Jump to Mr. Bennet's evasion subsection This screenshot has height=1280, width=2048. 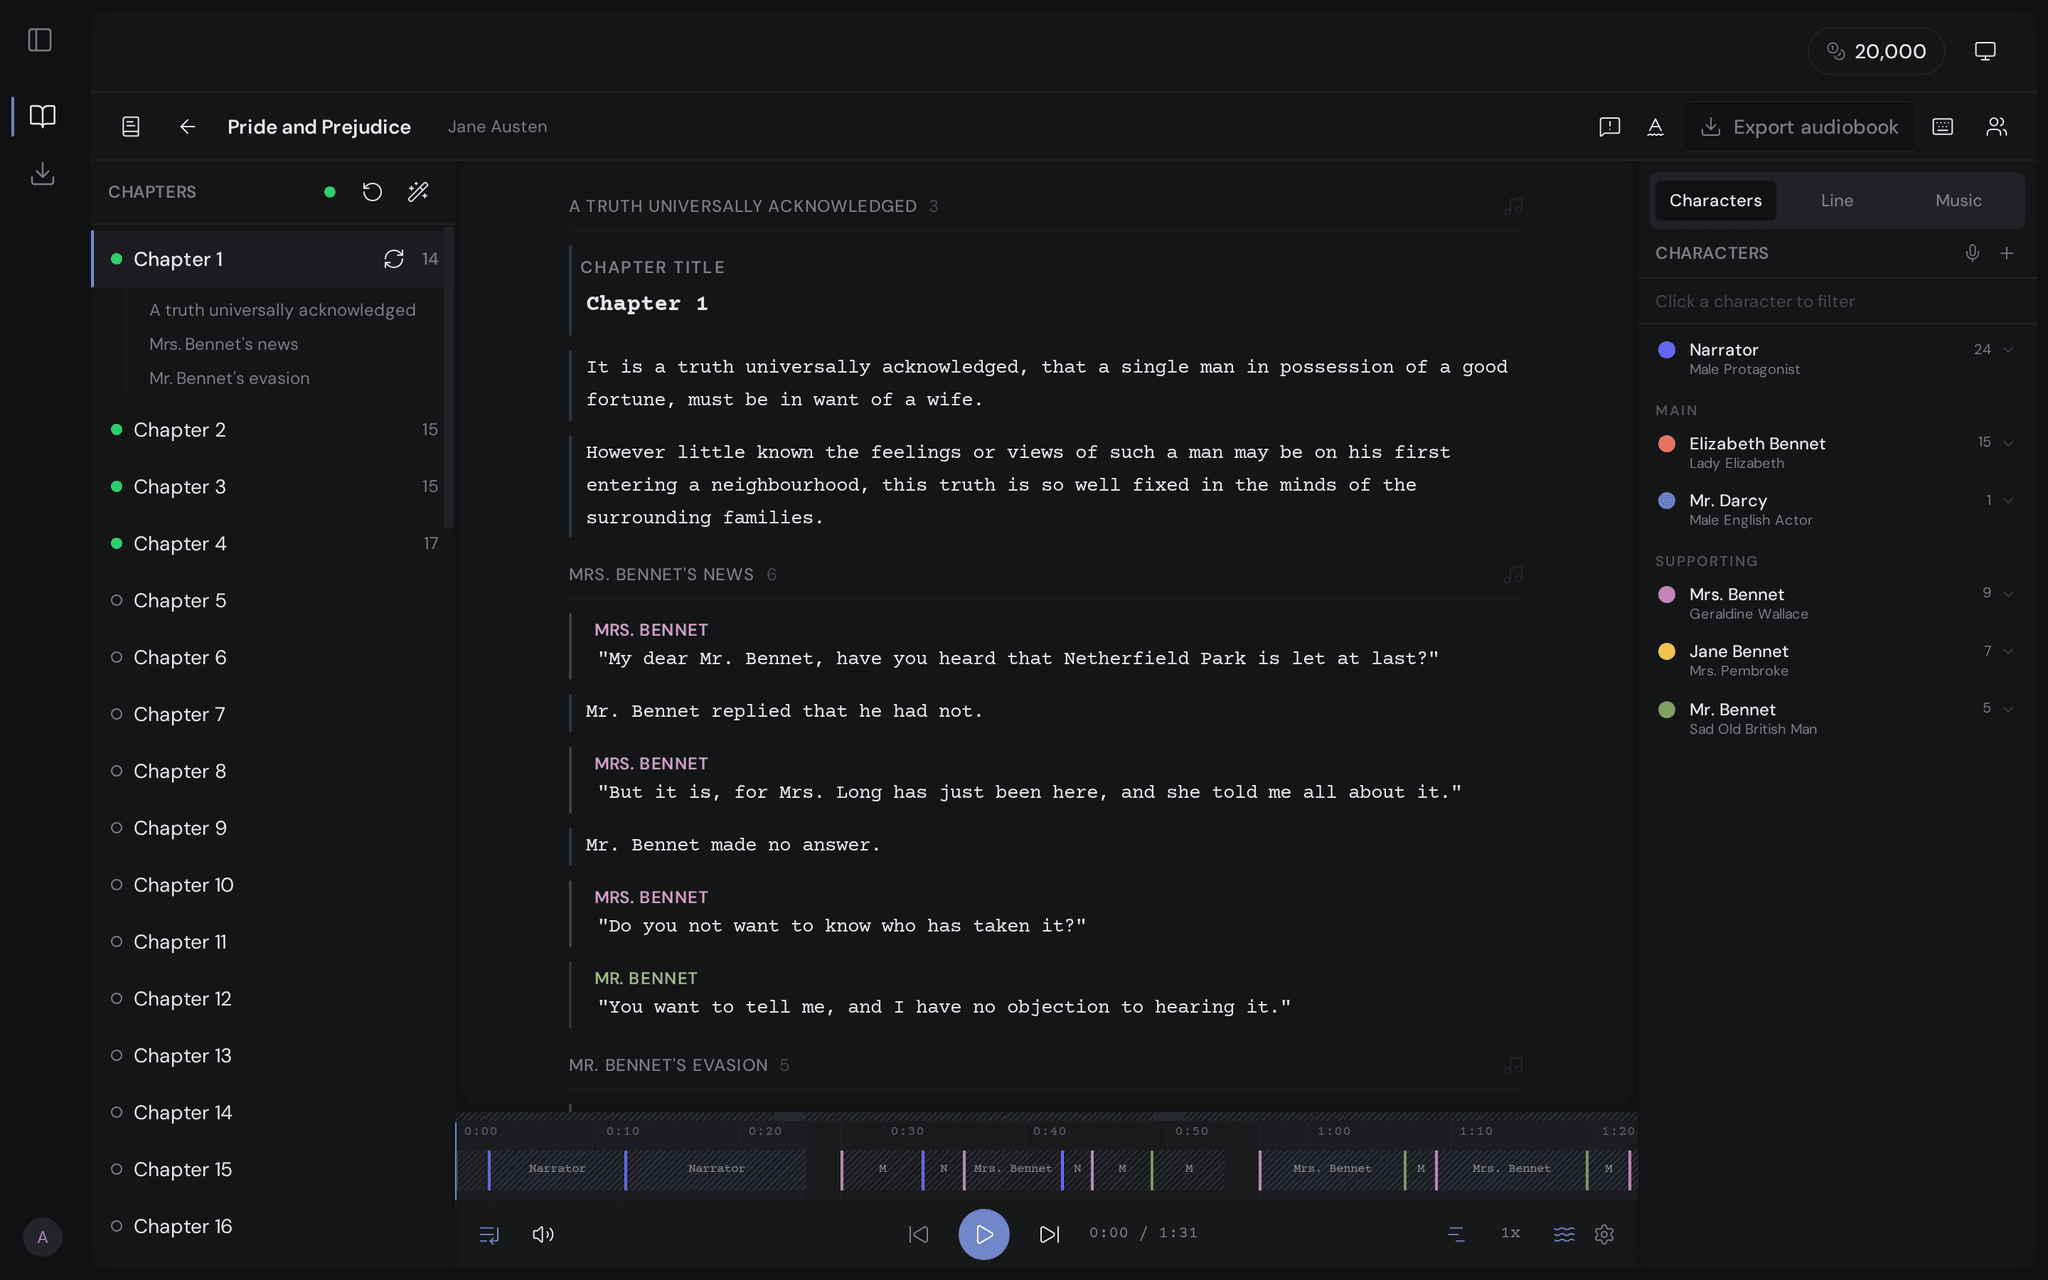click(x=229, y=378)
